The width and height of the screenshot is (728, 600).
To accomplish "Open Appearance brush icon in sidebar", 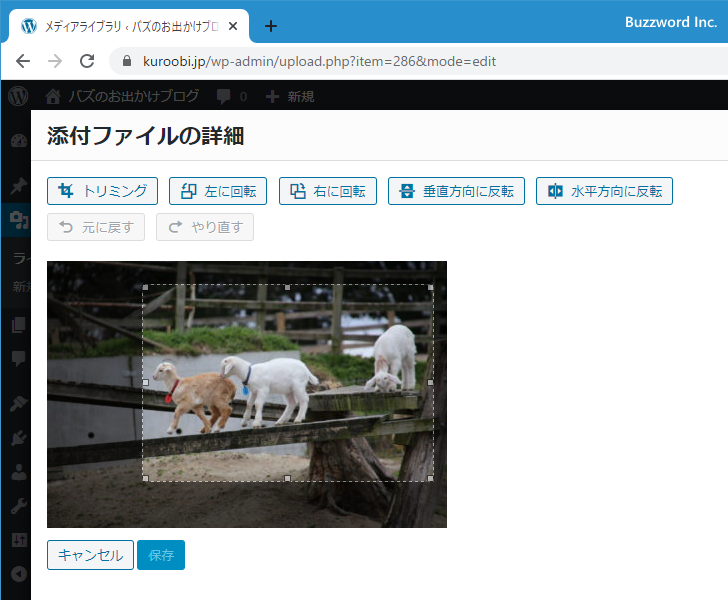I will (x=19, y=403).
